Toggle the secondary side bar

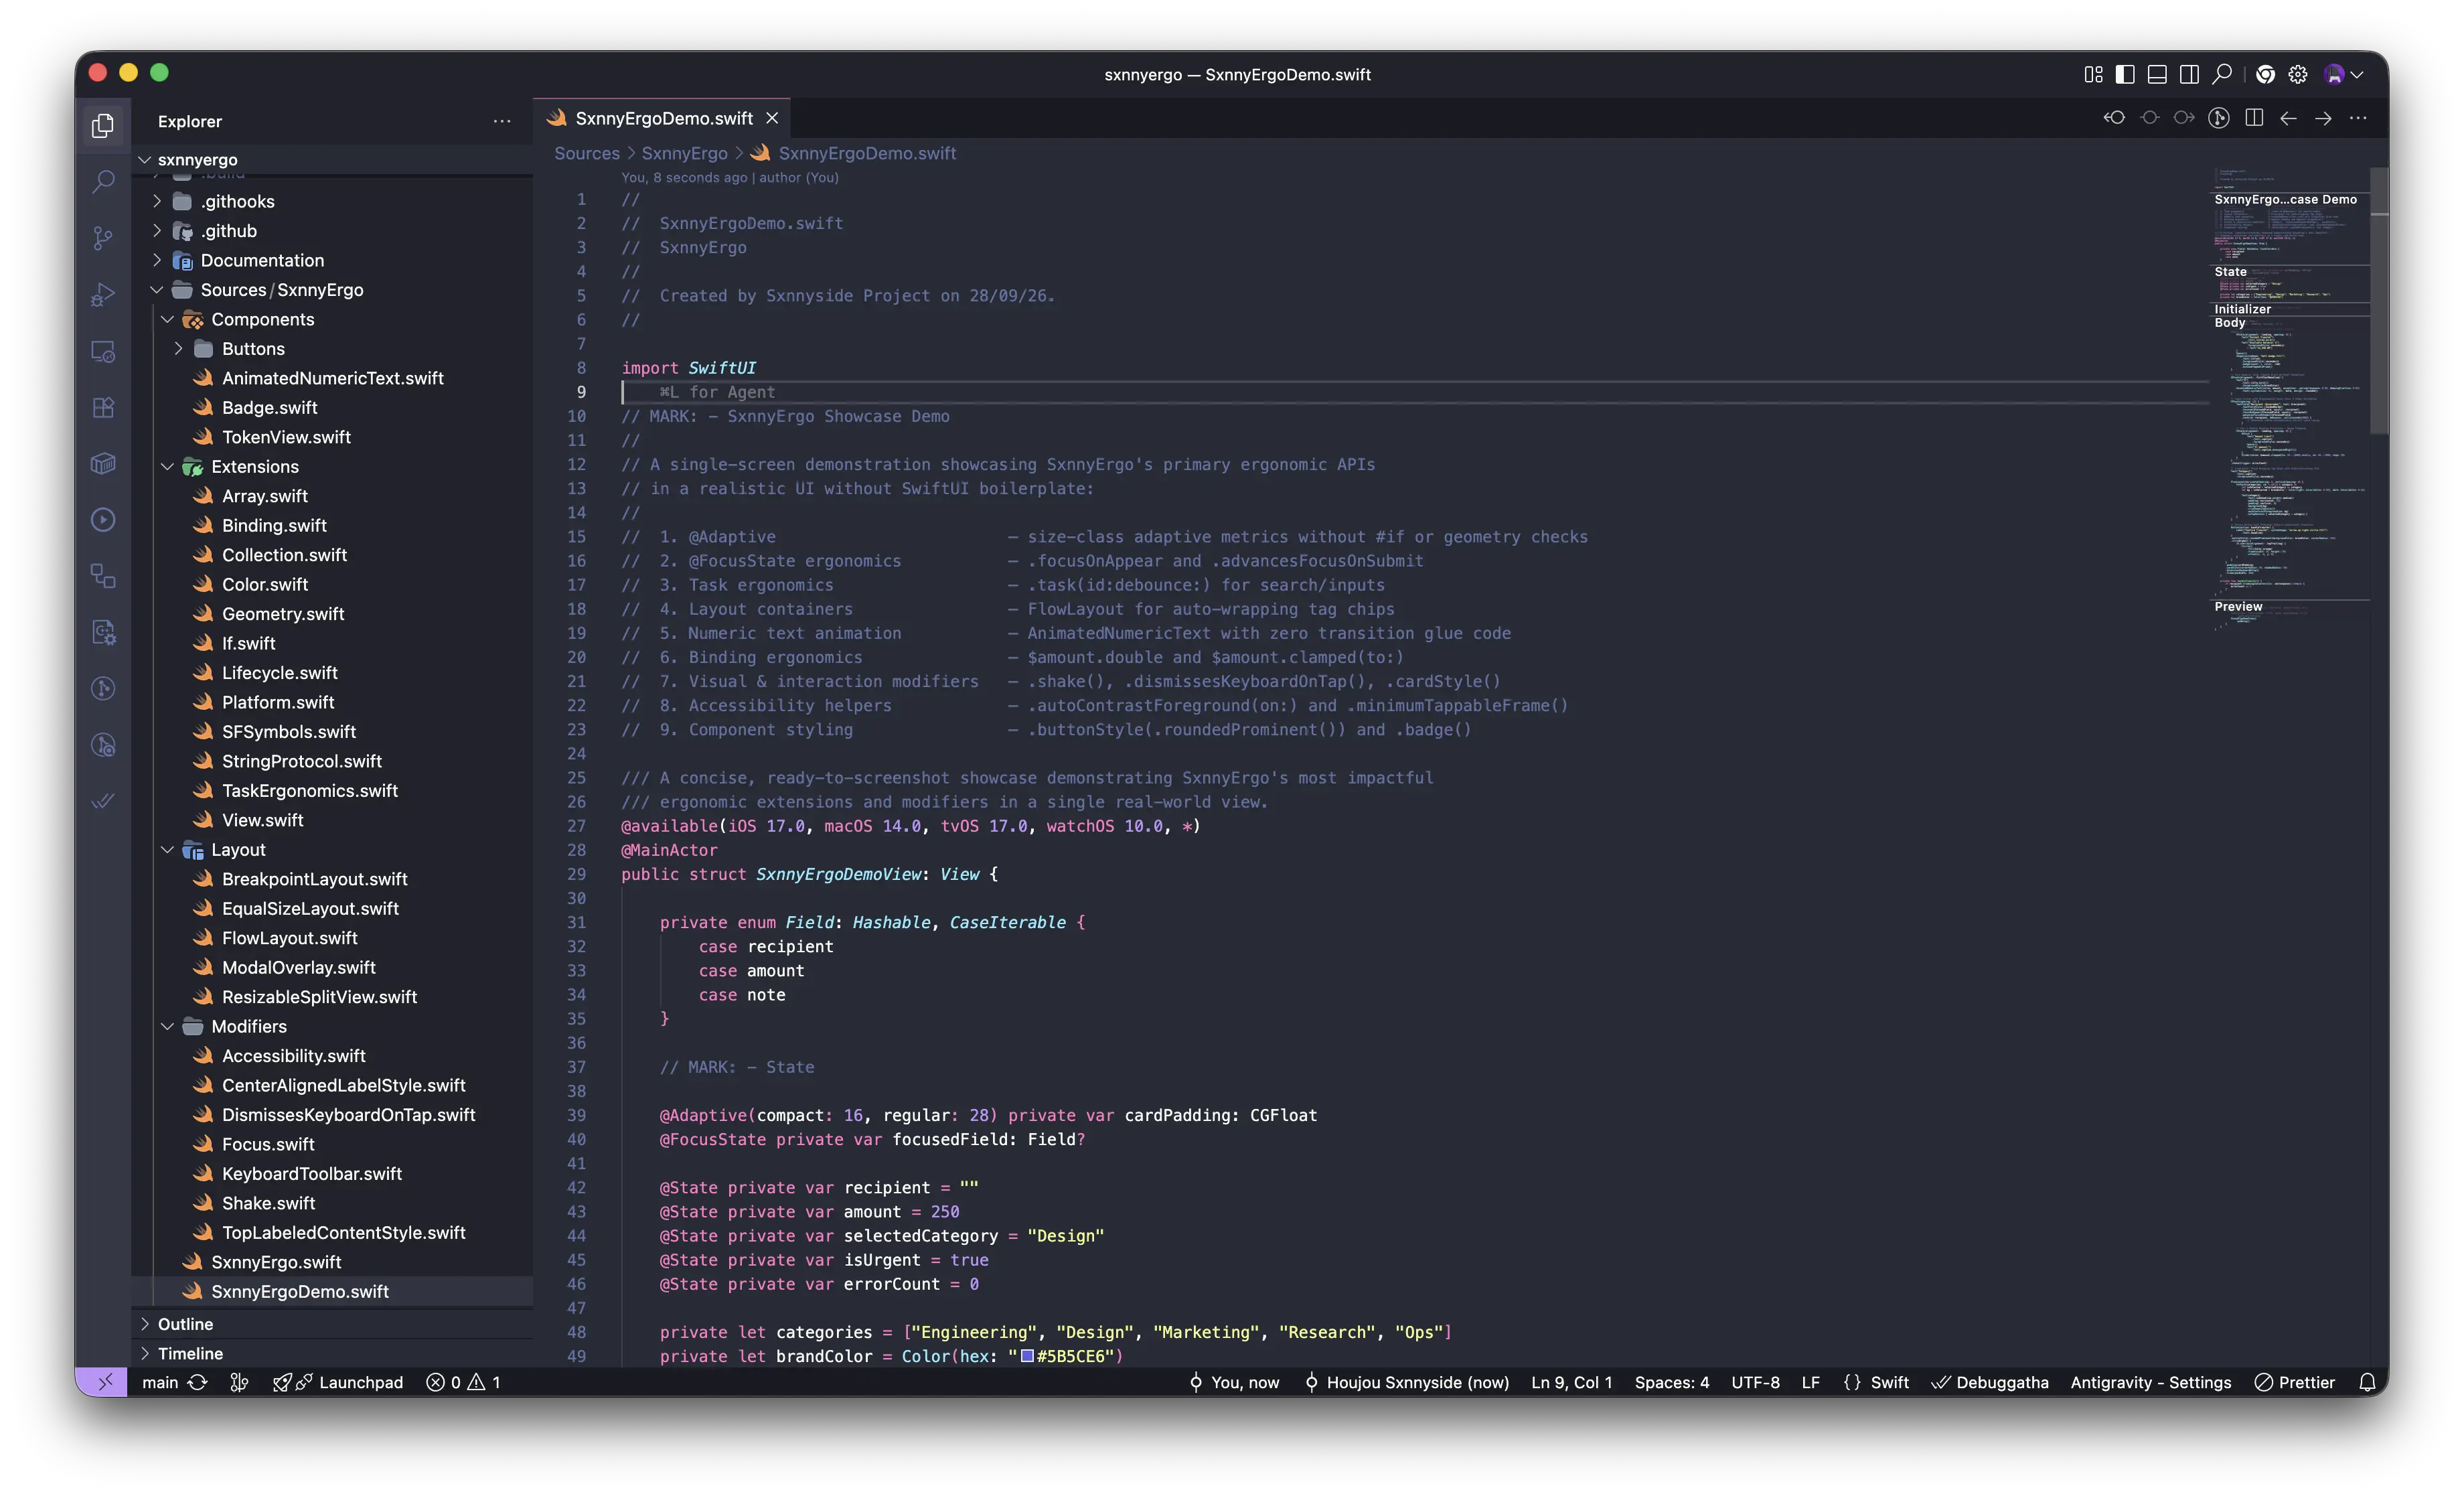point(2189,75)
